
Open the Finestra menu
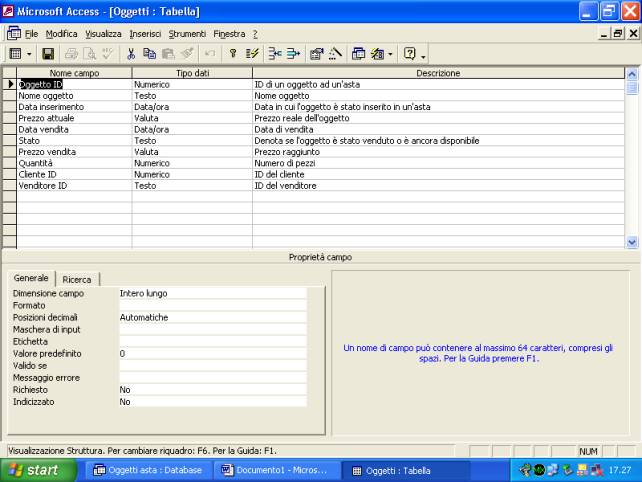click(229, 34)
